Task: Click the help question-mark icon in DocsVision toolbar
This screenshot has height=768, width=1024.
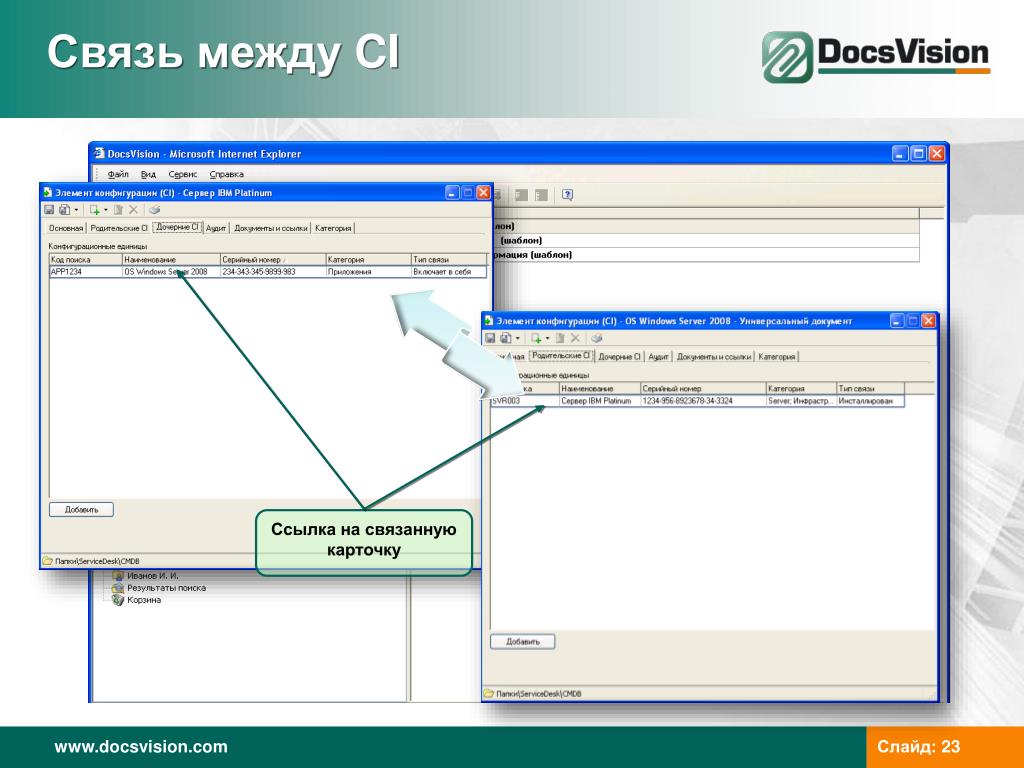Action: click(568, 195)
